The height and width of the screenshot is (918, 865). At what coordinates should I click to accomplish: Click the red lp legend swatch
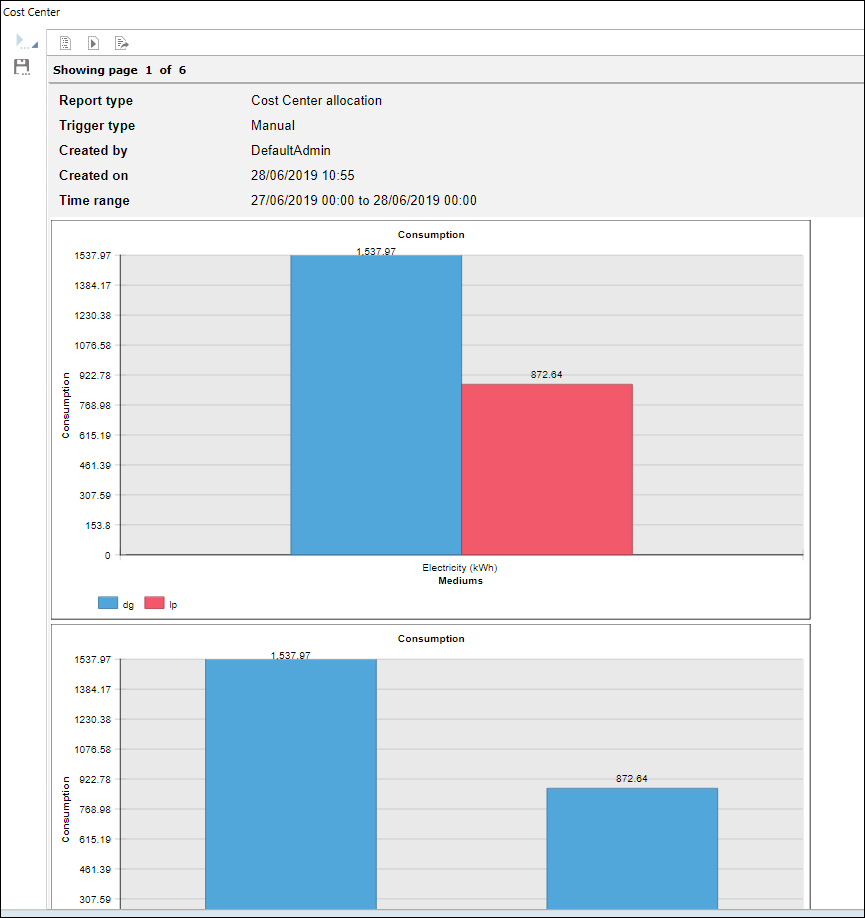pyautogui.click(x=154, y=603)
